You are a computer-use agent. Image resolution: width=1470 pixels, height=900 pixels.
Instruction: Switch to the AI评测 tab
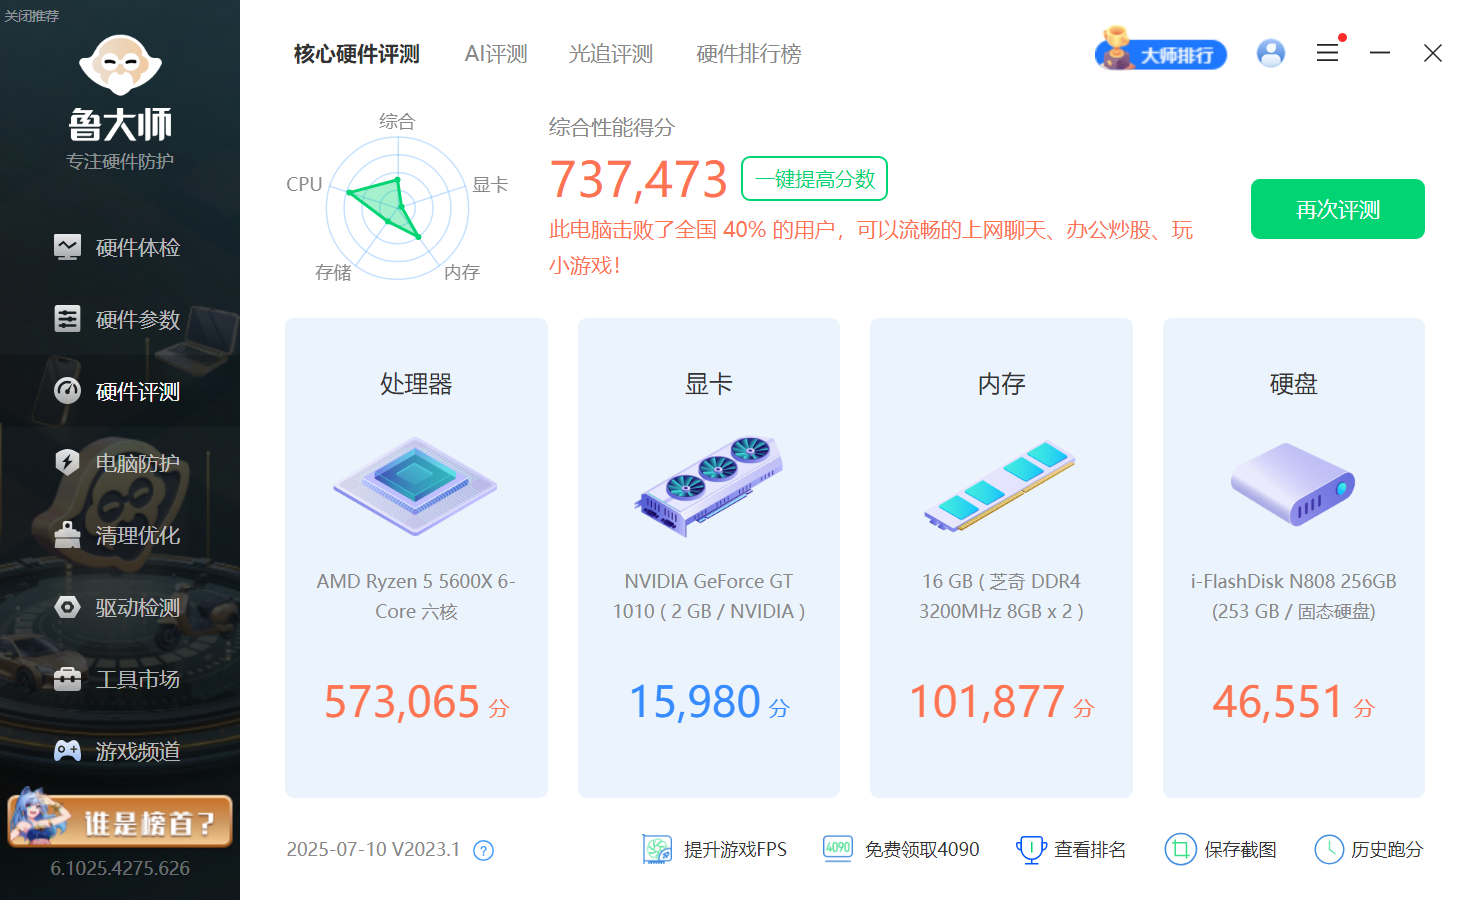coord(496,54)
